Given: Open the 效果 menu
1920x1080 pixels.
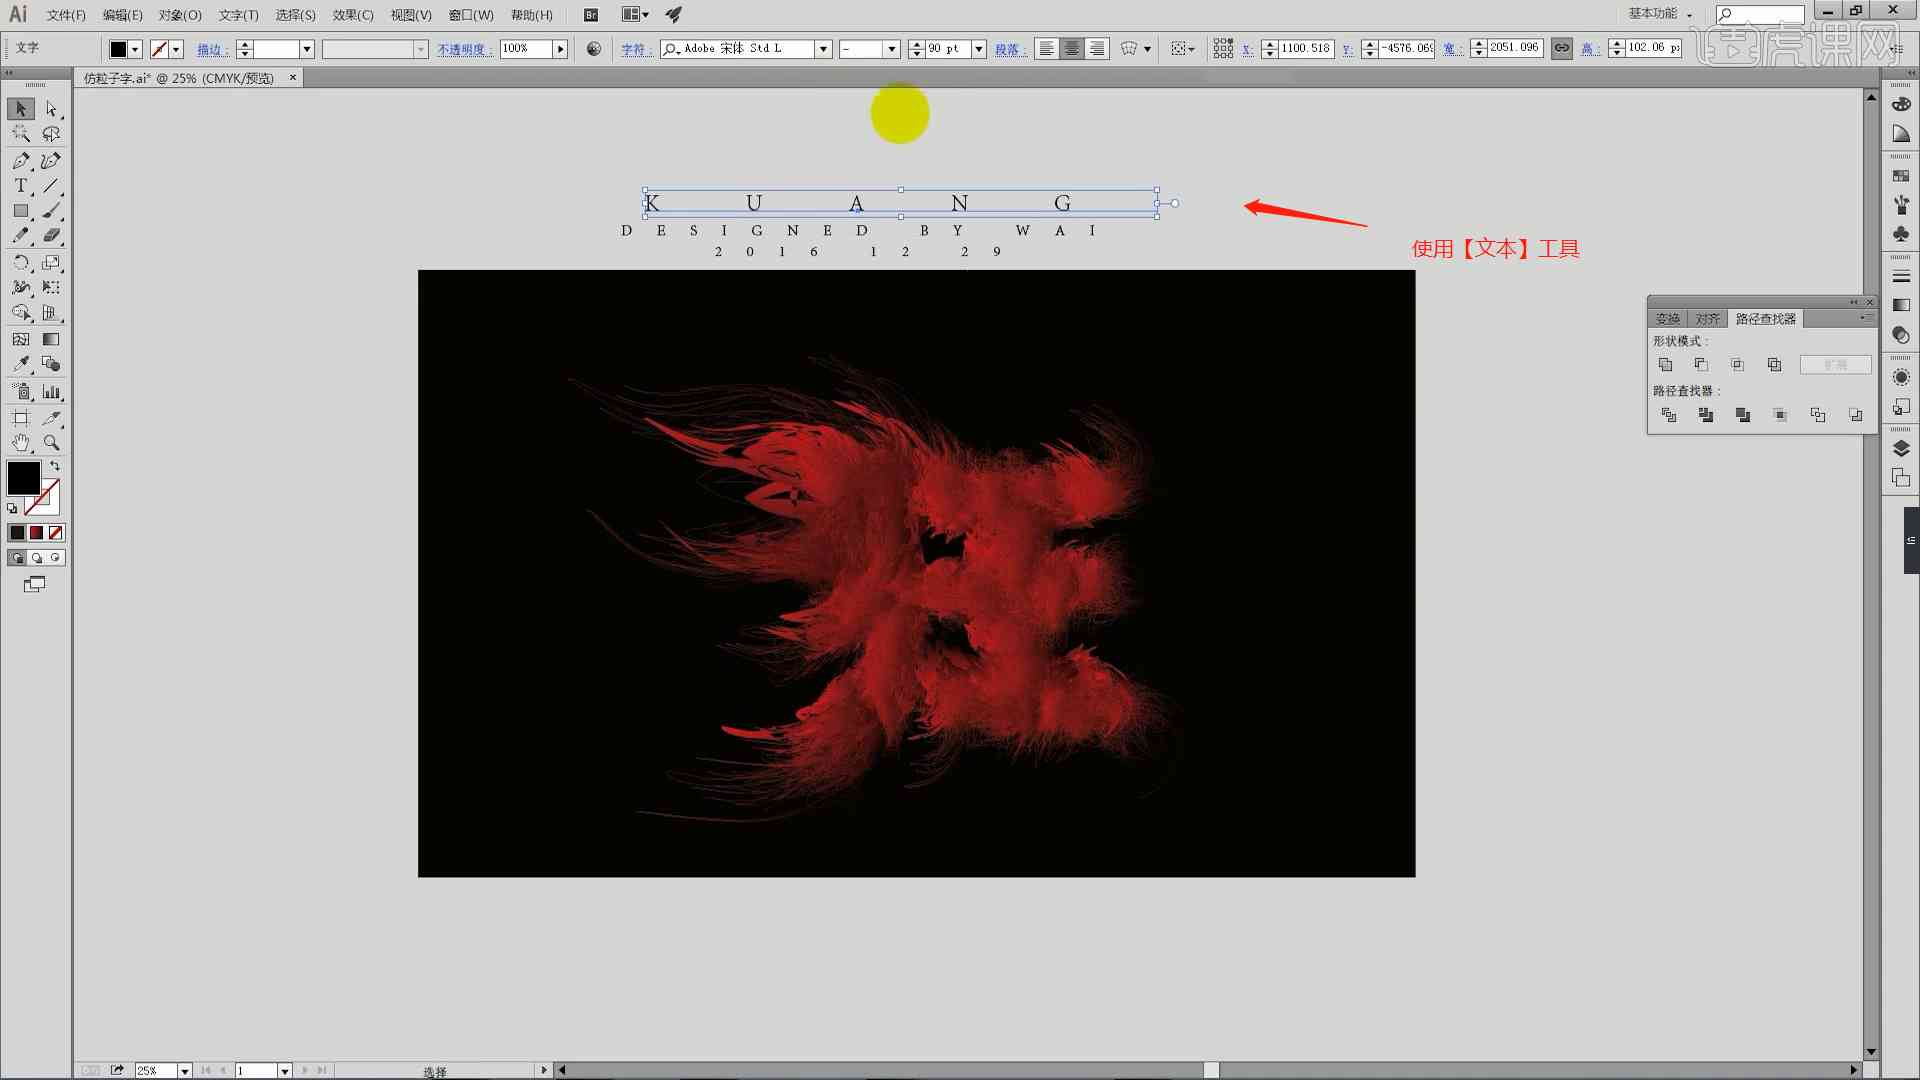Looking at the screenshot, I should click(349, 13).
